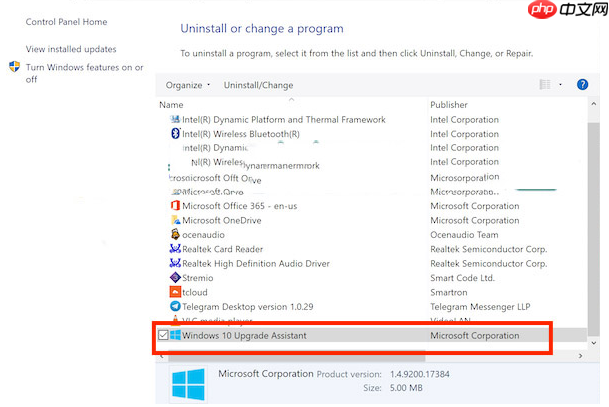Sort programs by the Name column header
Viewport: 609px width, 407px height.
click(x=171, y=105)
